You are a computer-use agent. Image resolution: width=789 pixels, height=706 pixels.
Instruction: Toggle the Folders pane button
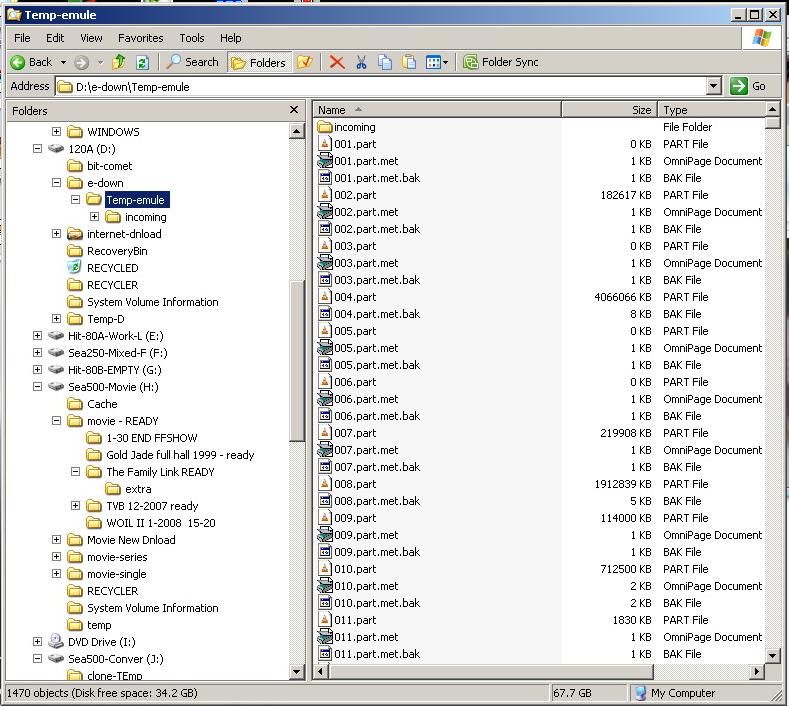(258, 62)
